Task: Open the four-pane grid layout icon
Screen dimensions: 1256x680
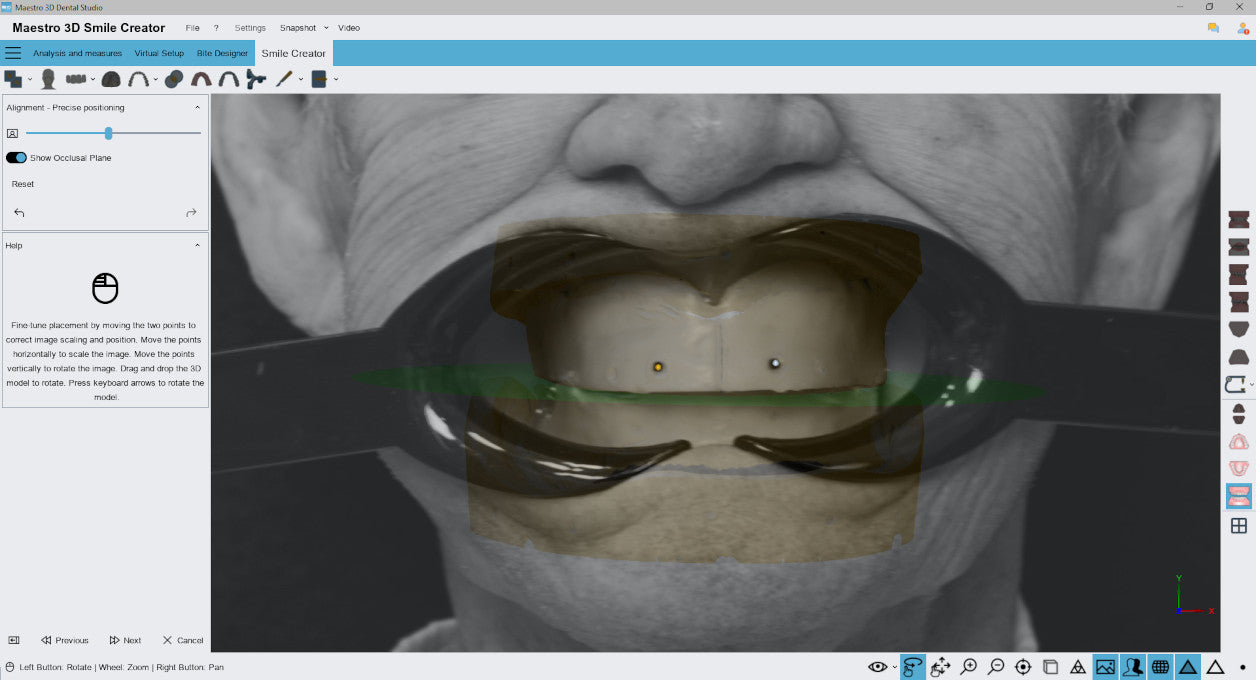Action: point(1238,526)
